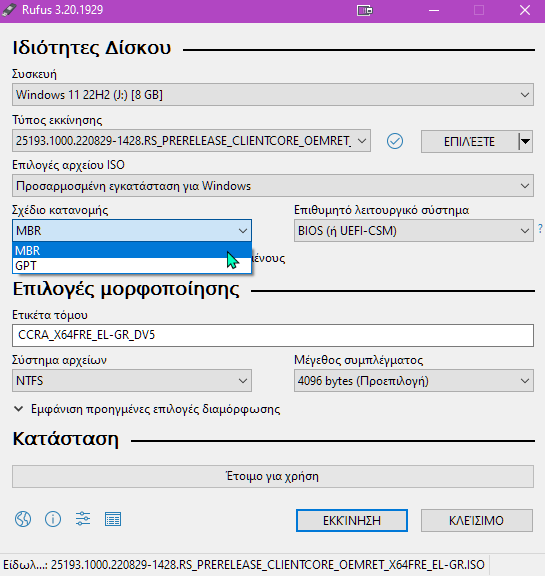Click the help question mark beside target system
The image size is (545, 576).
(540, 228)
